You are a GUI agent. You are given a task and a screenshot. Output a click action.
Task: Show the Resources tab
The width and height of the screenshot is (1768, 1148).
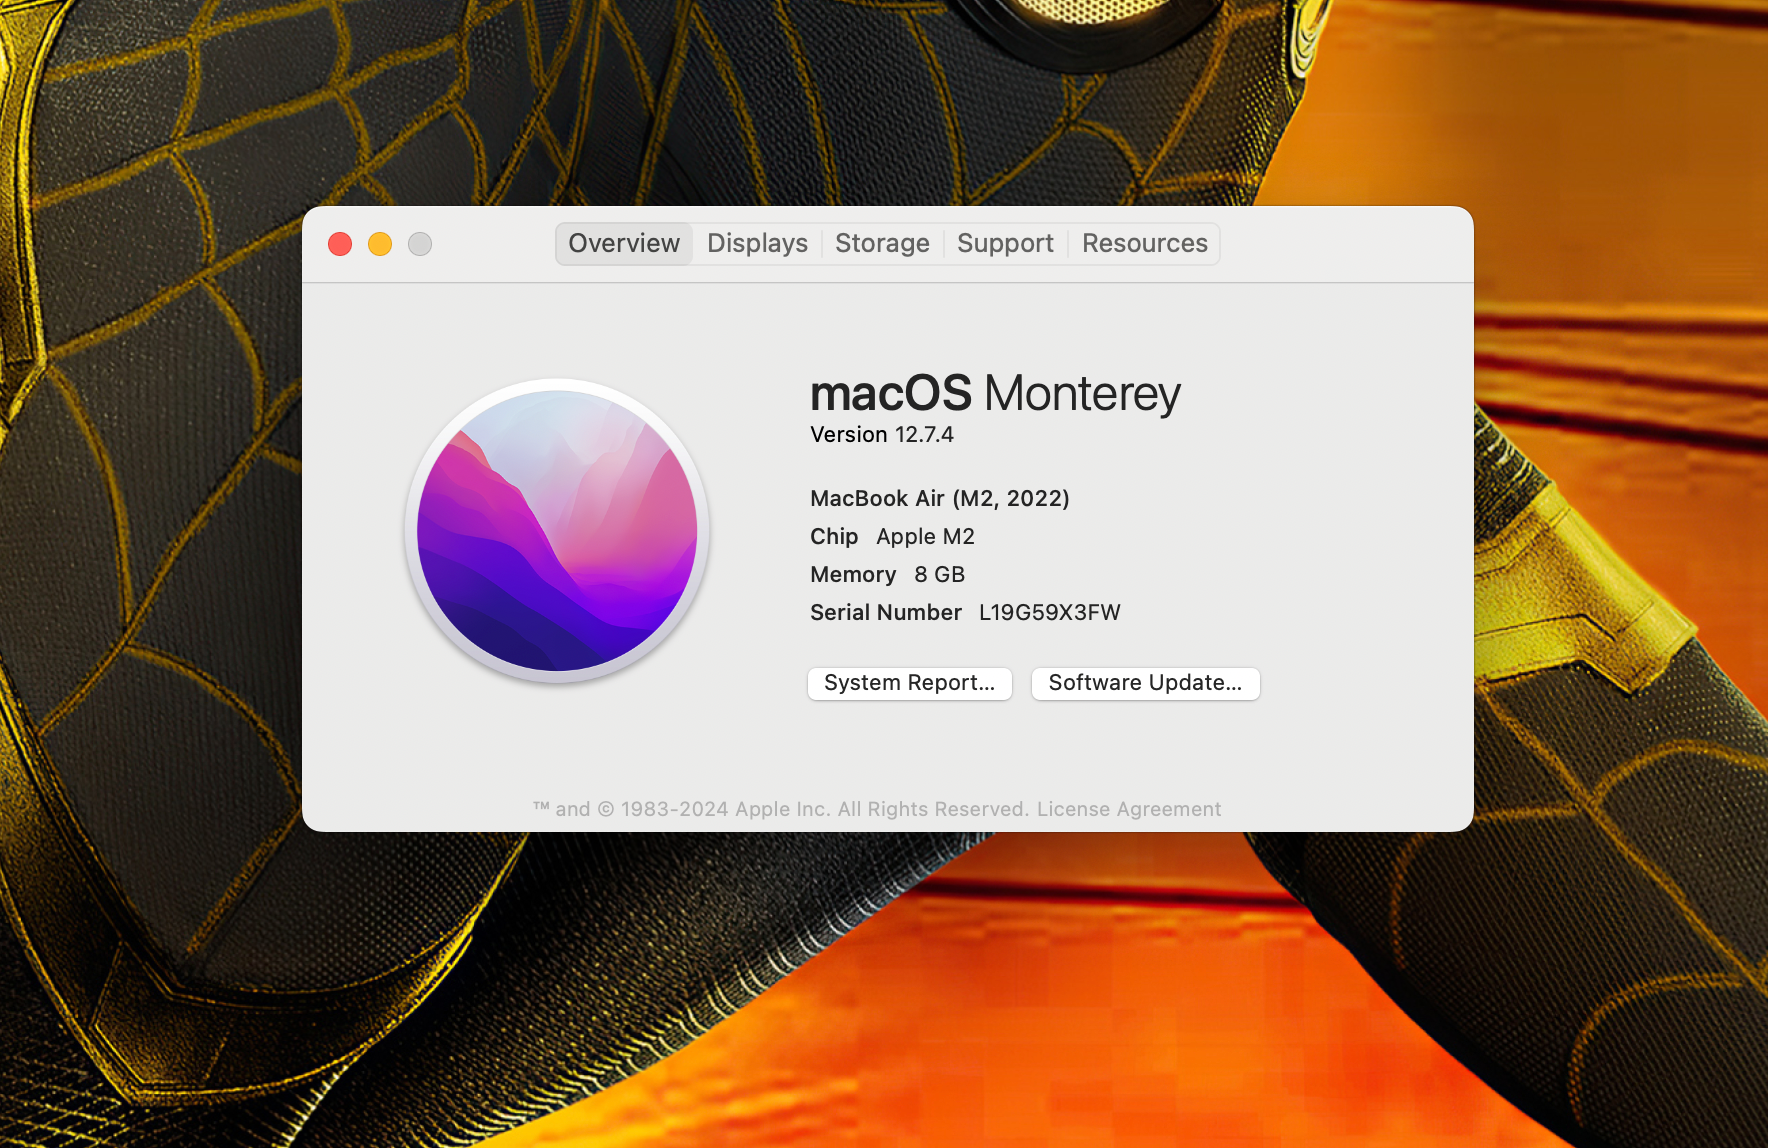click(x=1144, y=244)
